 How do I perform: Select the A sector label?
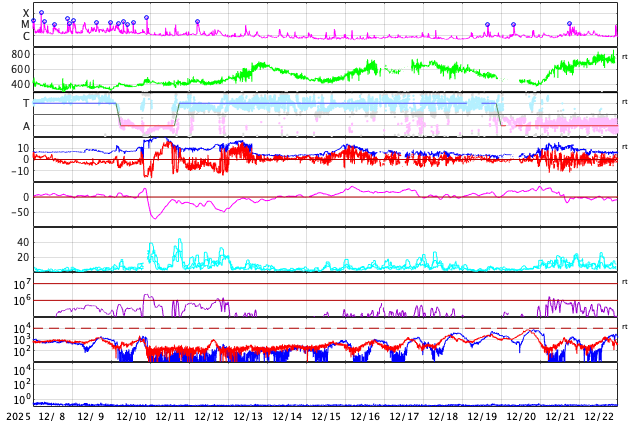pos(26,126)
